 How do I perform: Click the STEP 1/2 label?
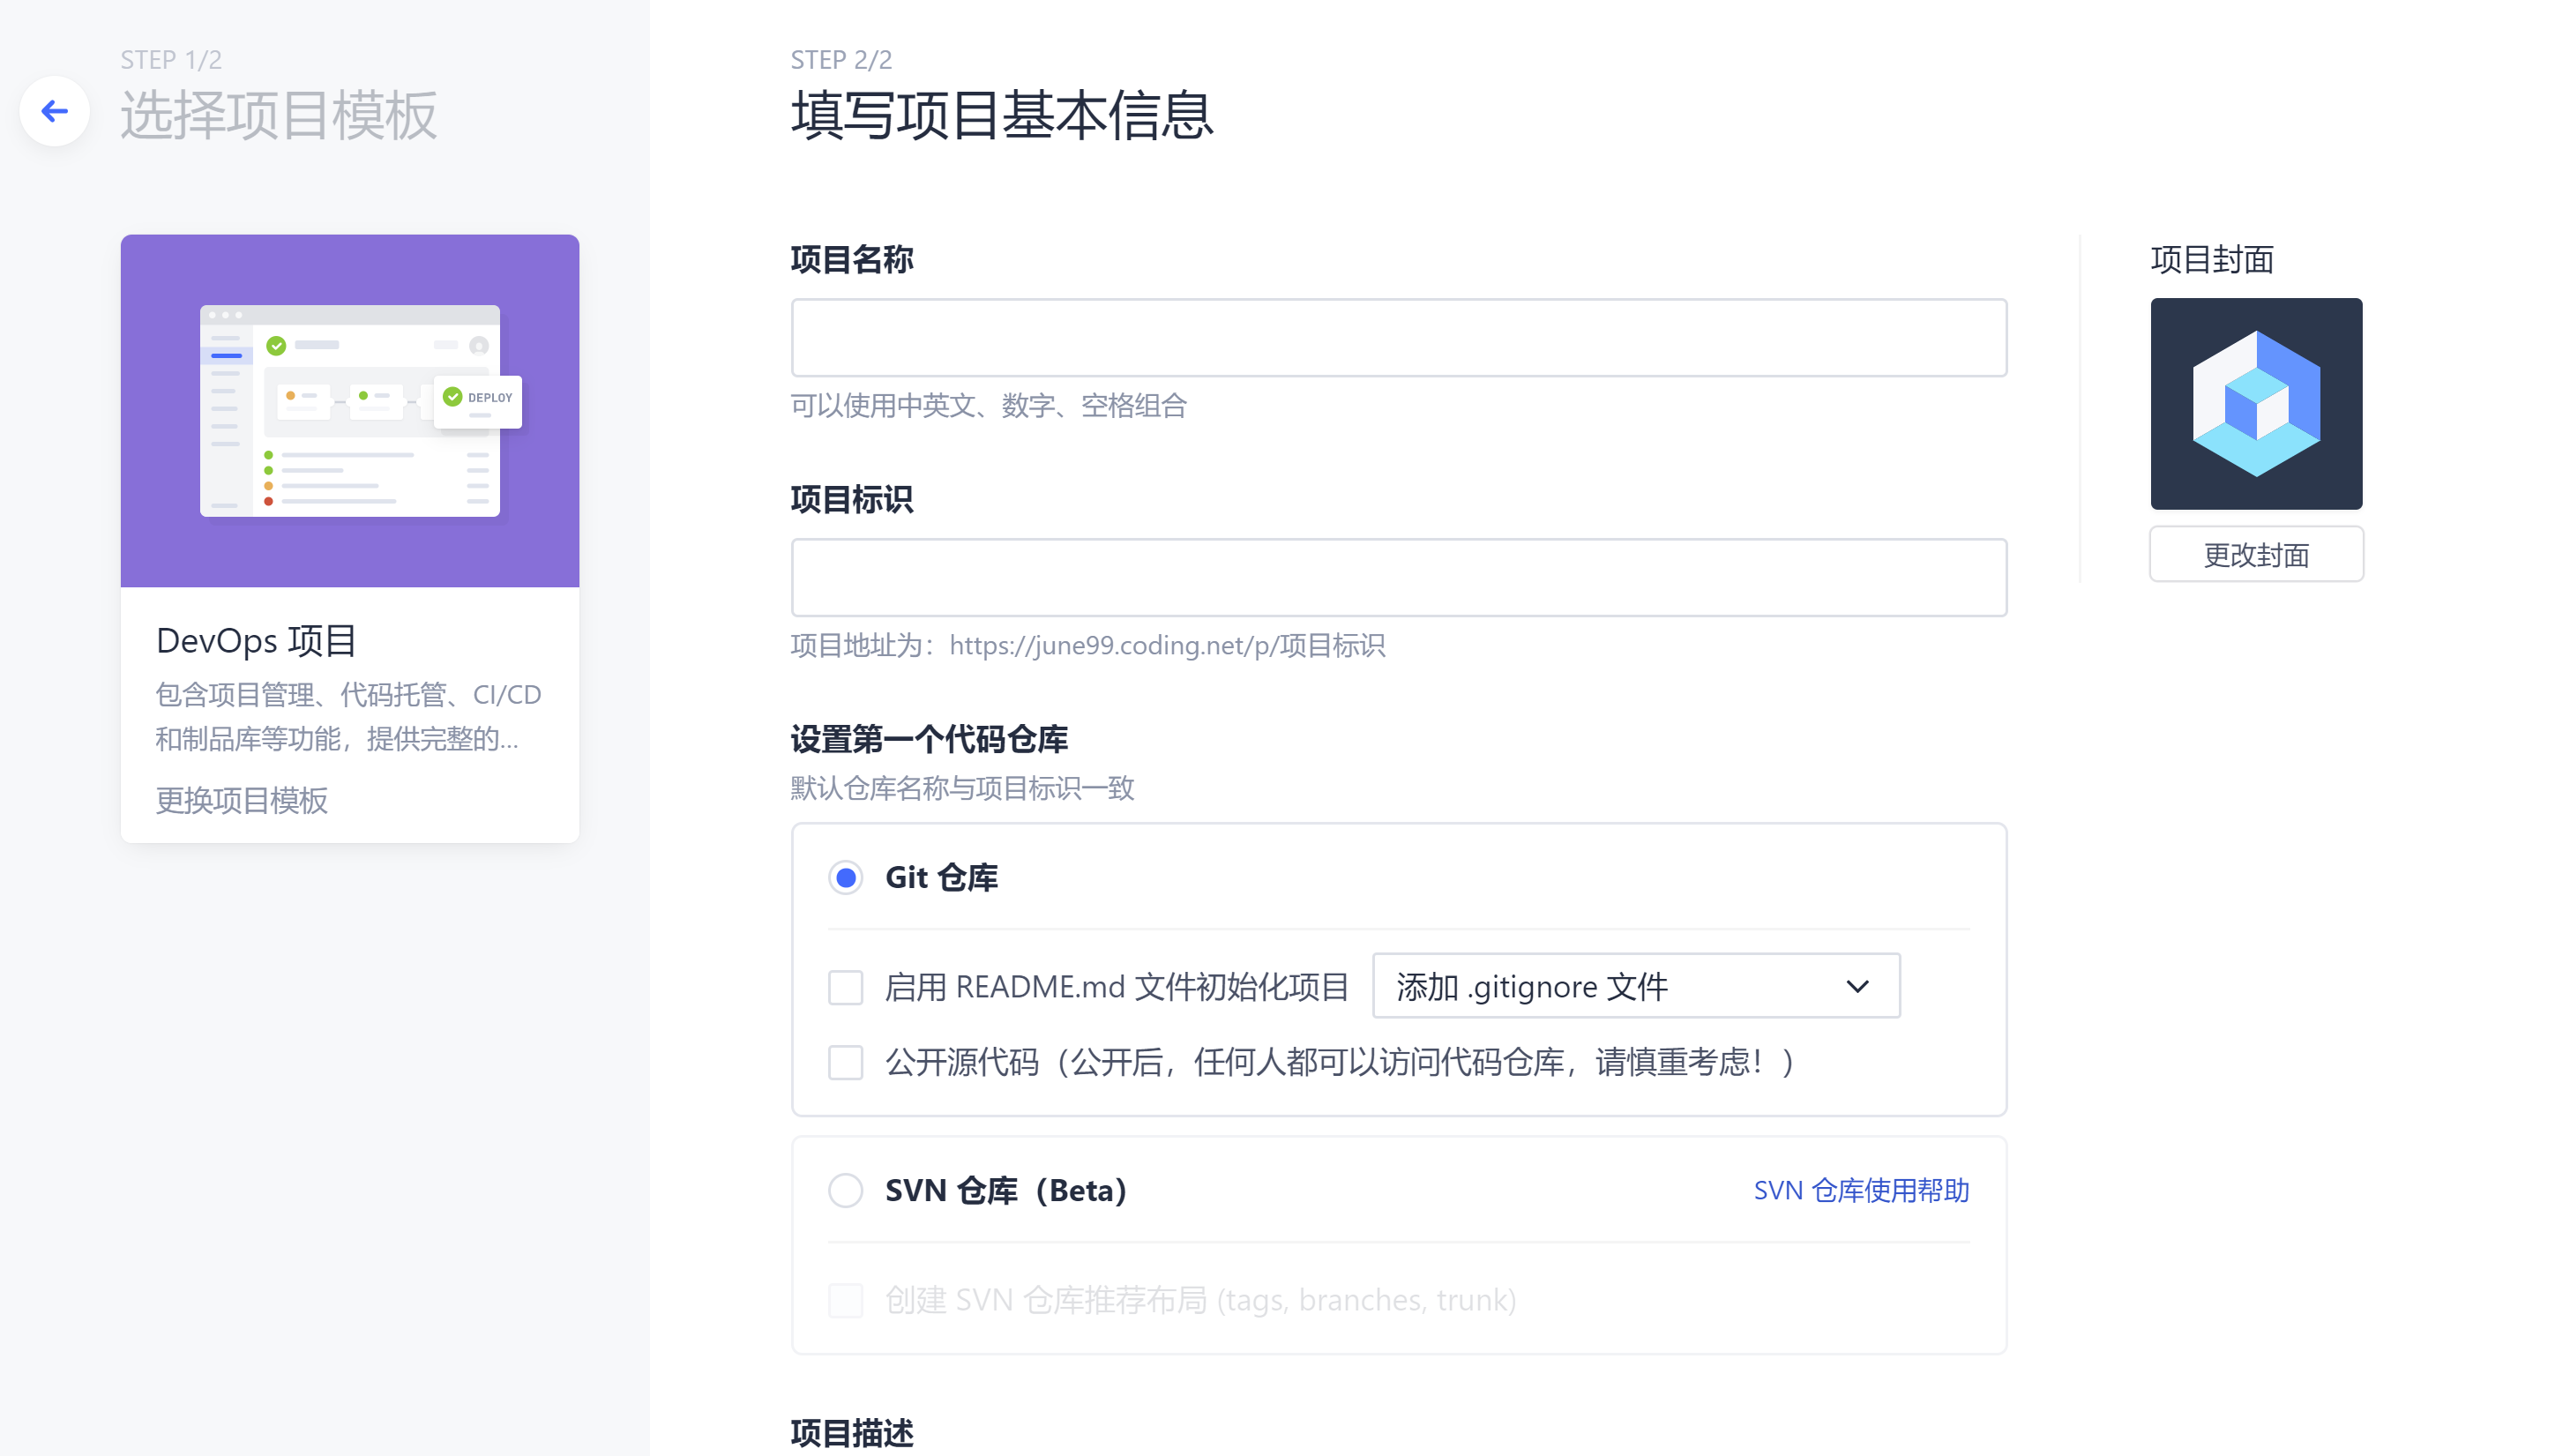pyautogui.click(x=171, y=60)
